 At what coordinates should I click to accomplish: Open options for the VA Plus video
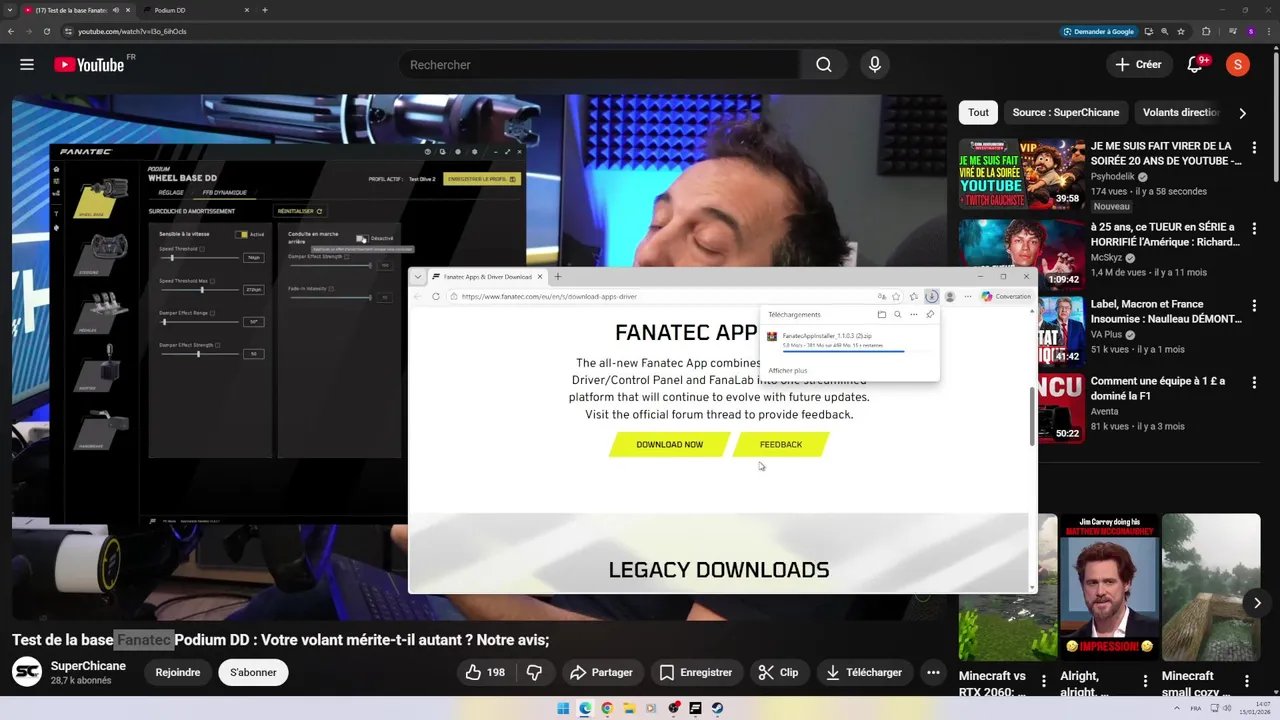(x=1254, y=306)
